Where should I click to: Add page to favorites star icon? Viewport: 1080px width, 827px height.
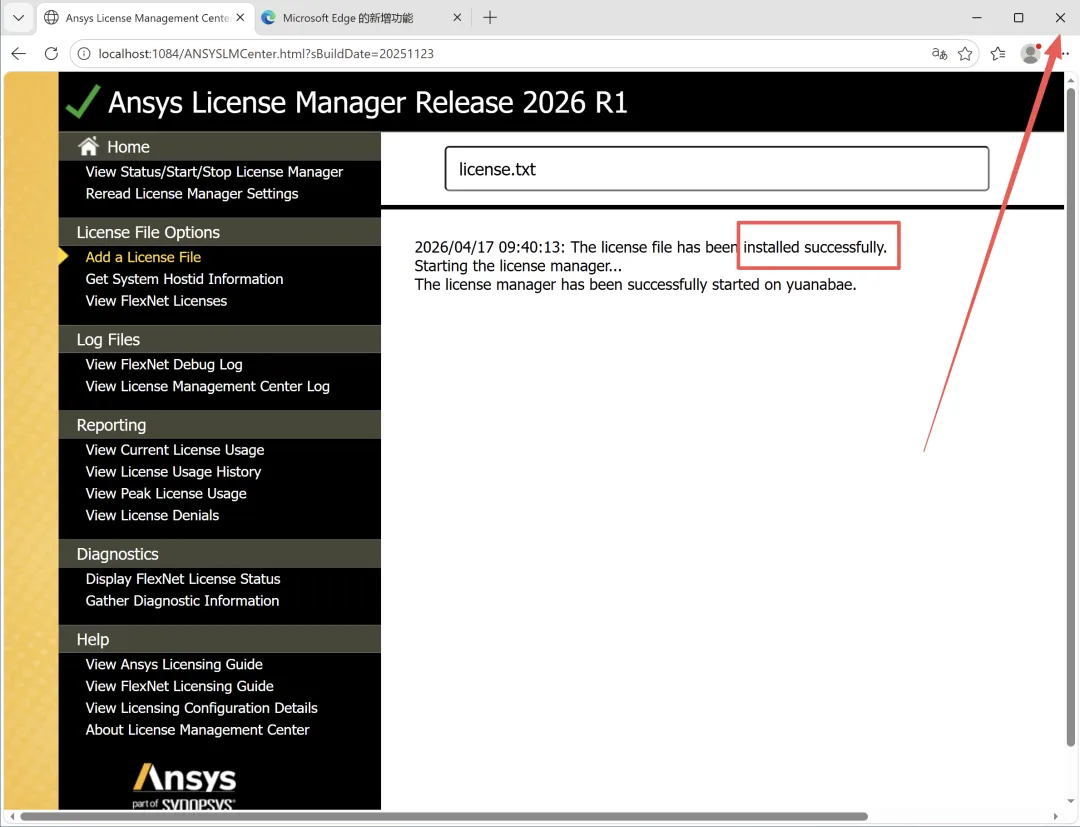pos(965,54)
